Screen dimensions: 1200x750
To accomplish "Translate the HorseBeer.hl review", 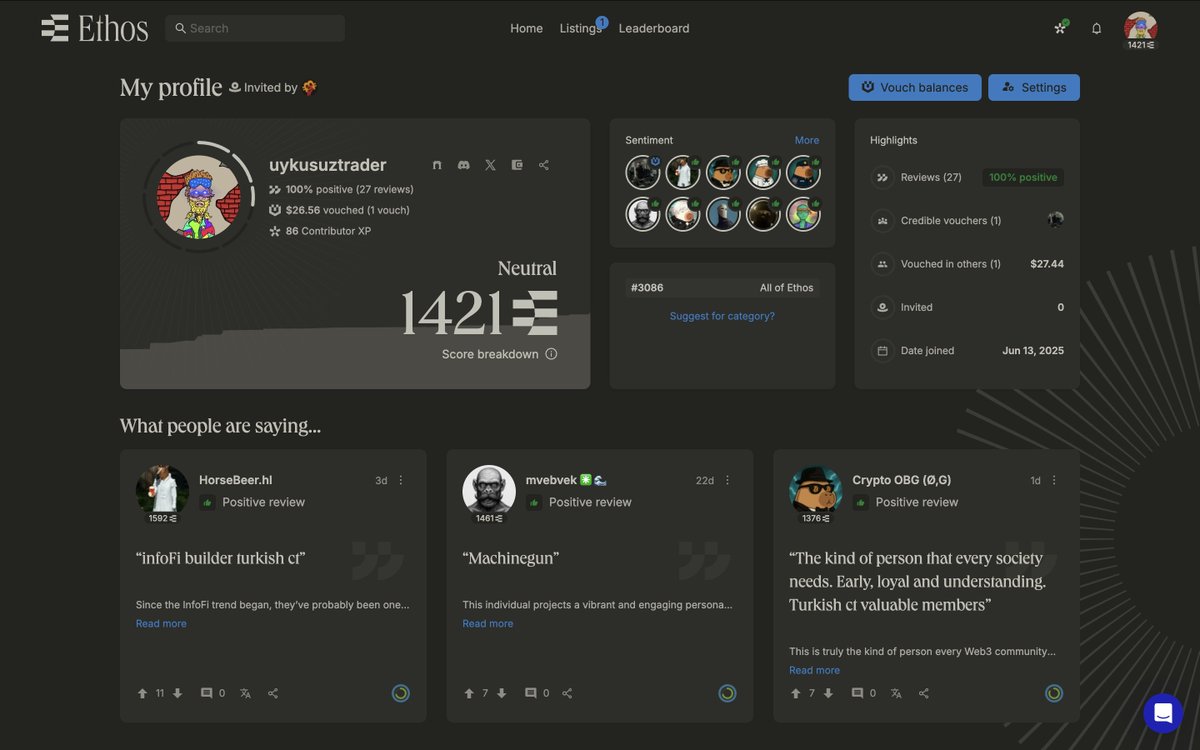I will click(245, 693).
